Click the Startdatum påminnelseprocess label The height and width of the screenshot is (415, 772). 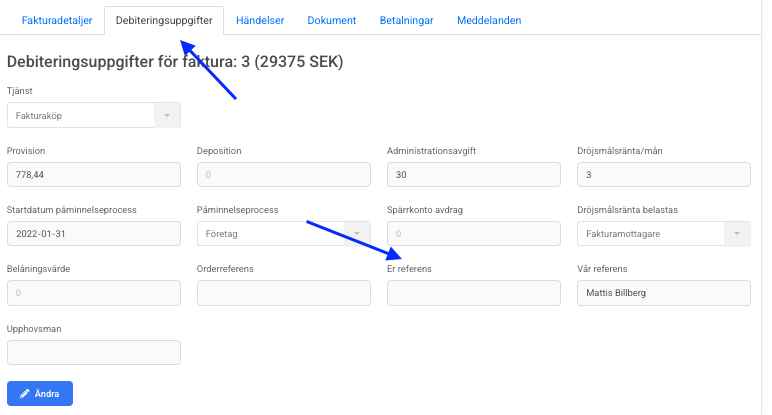(x=72, y=210)
